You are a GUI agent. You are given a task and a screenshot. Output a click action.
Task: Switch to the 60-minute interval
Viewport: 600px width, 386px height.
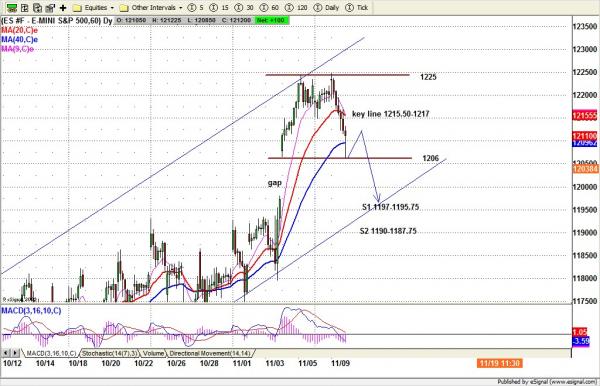coord(269,8)
